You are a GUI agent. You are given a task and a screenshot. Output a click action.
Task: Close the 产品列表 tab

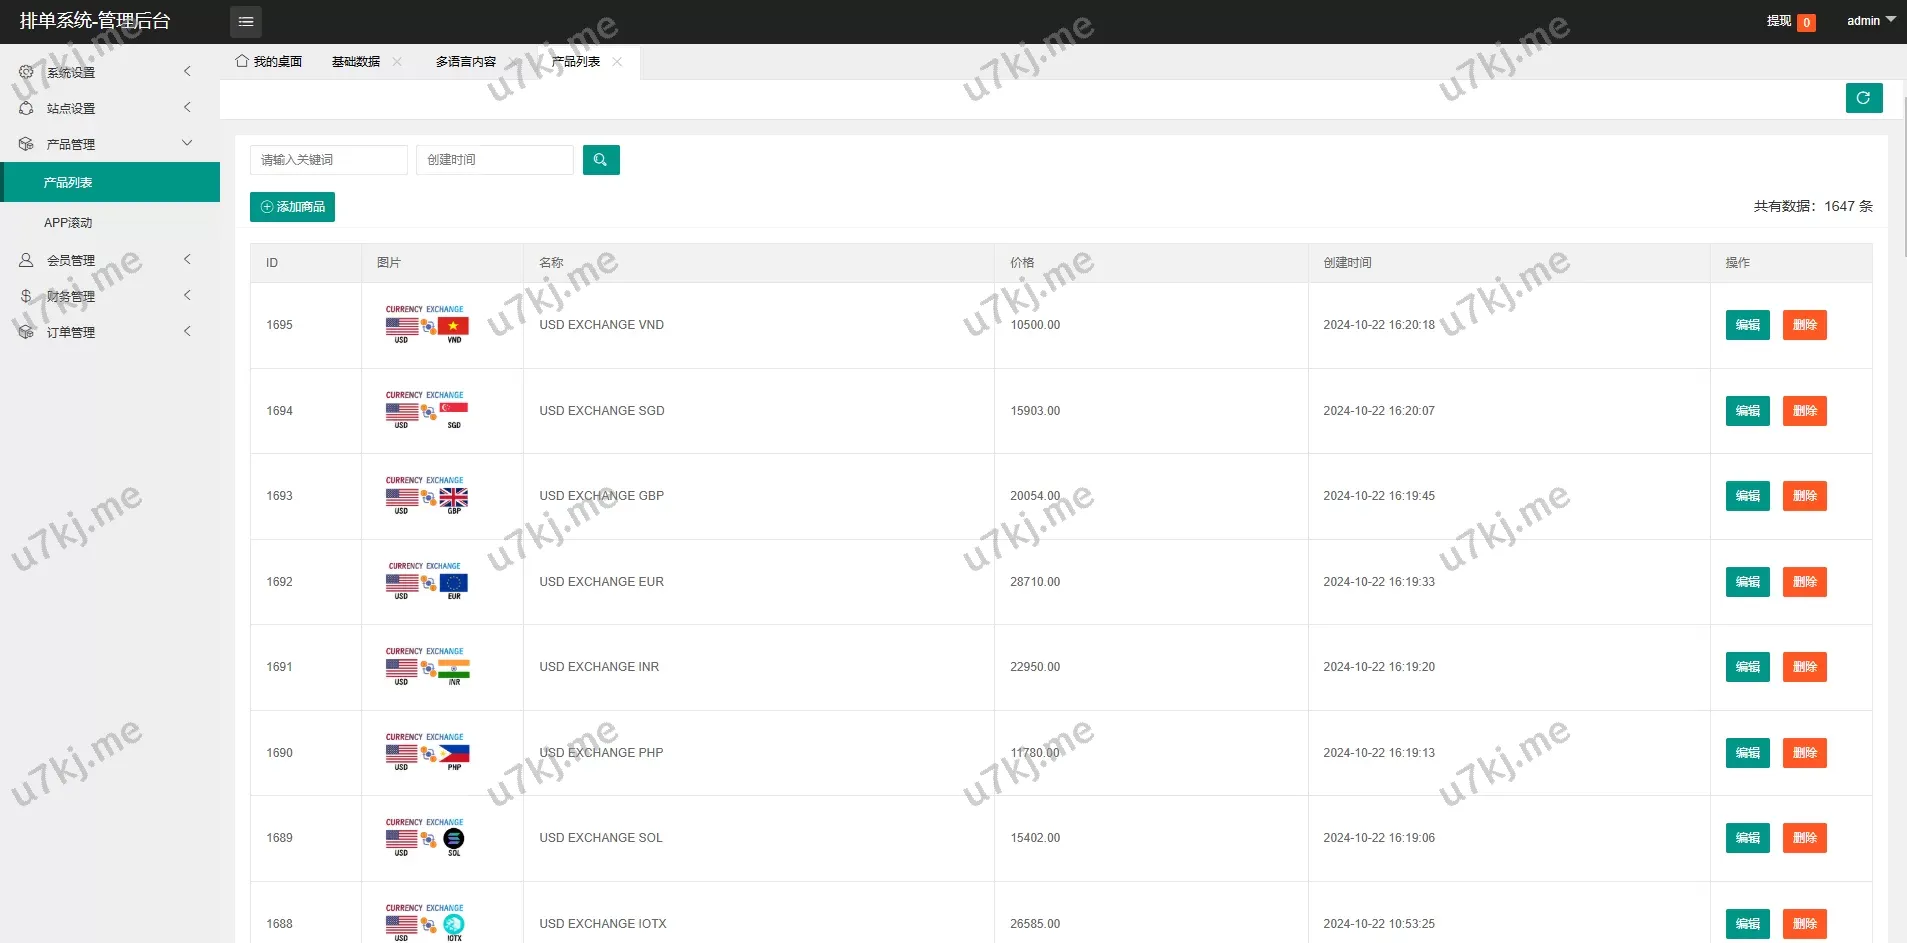617,62
